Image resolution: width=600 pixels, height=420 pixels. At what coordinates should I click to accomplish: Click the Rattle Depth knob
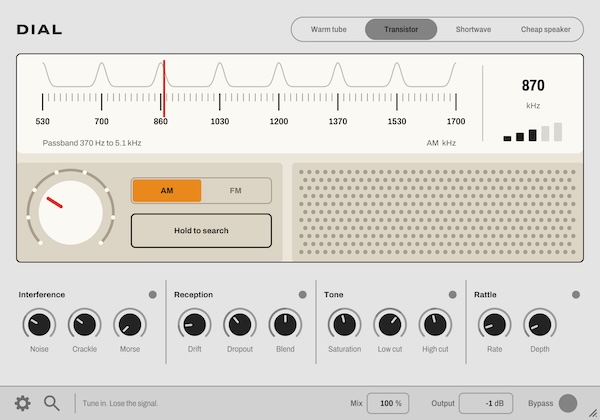[540, 324]
